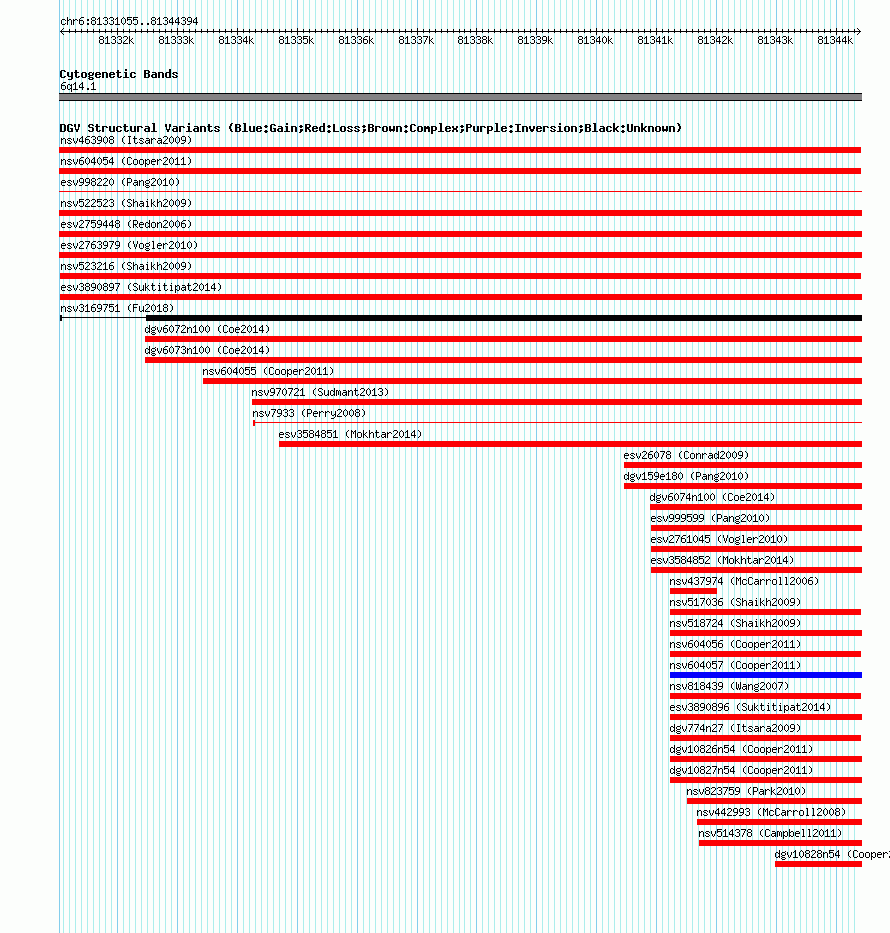The width and height of the screenshot is (890, 933).
Task: Click the 6q14.1 band label
Action: click(x=78, y=87)
